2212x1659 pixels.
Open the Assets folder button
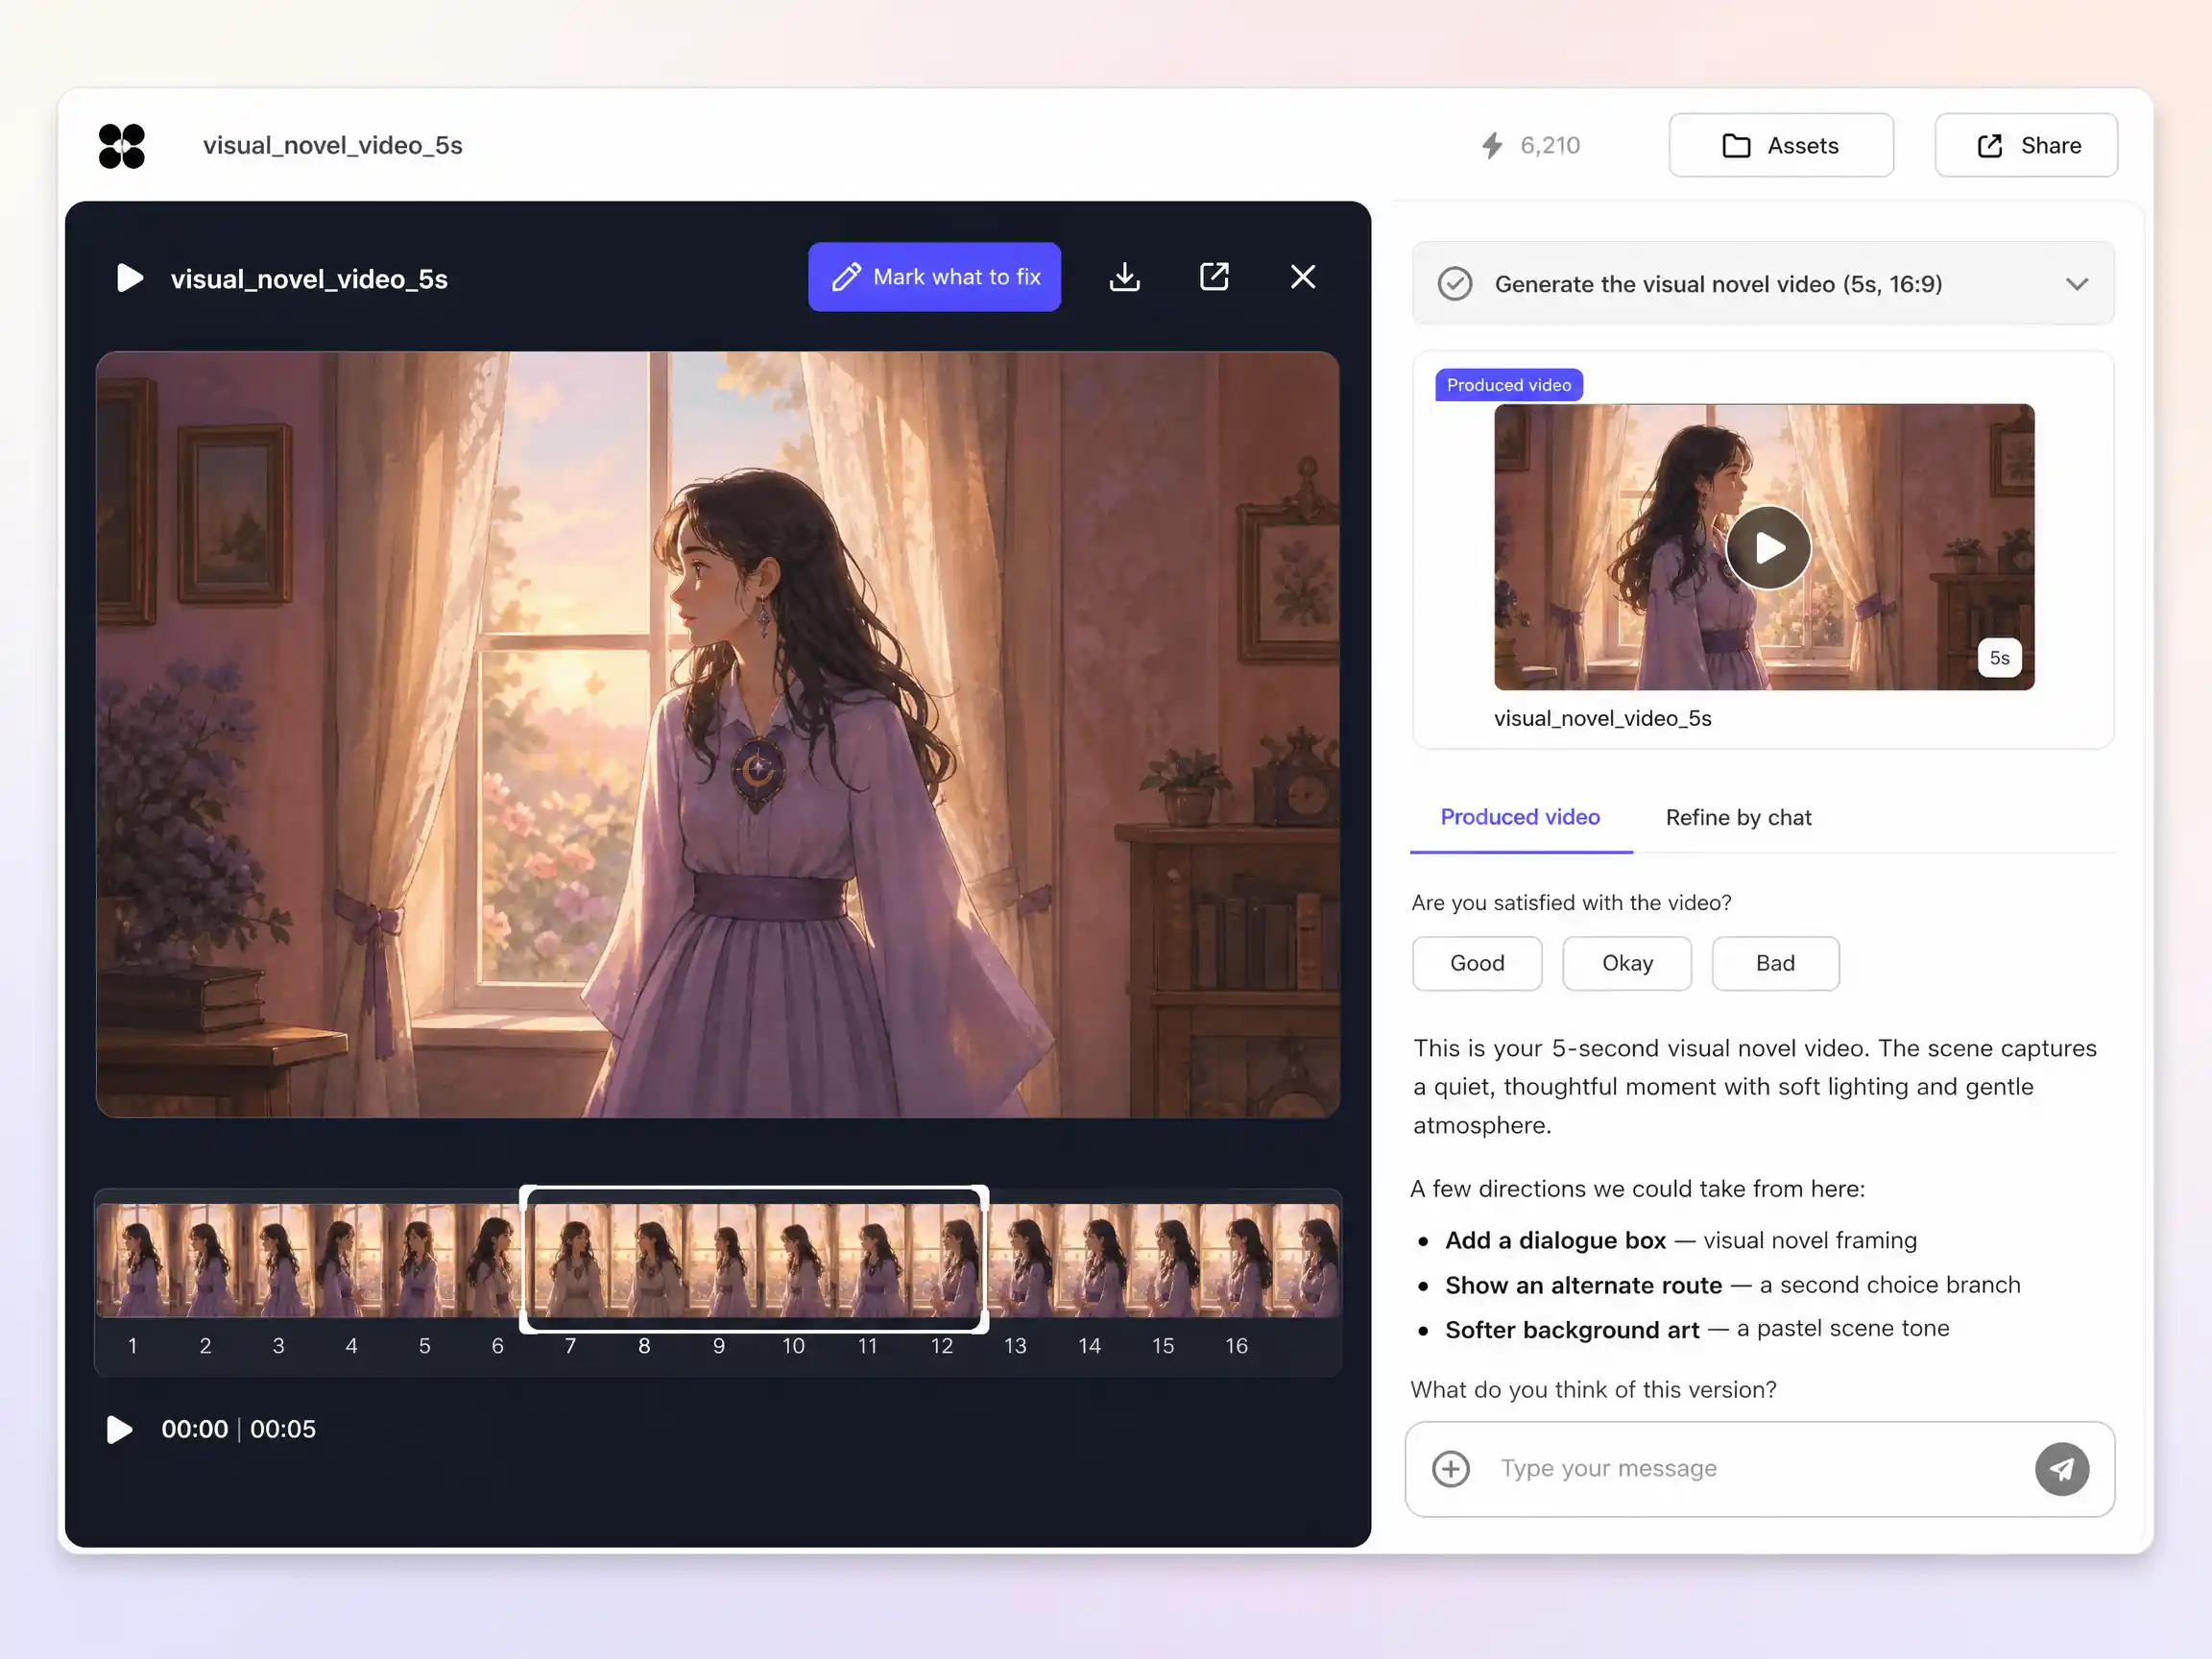[x=1781, y=146]
